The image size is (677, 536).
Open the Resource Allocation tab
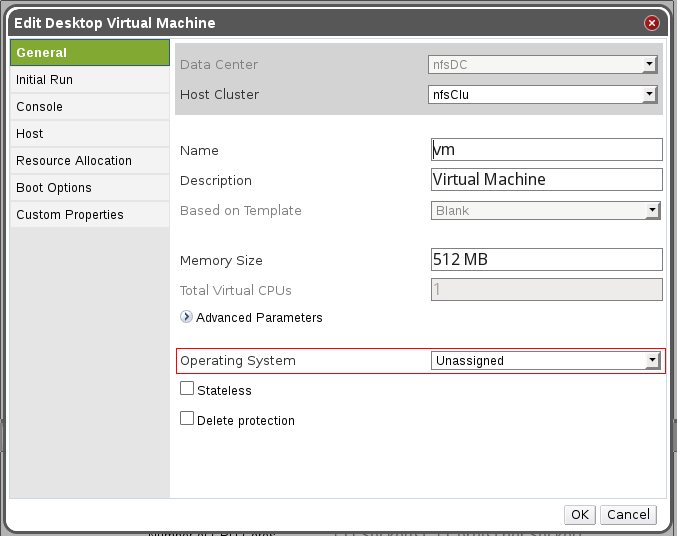click(x=89, y=161)
